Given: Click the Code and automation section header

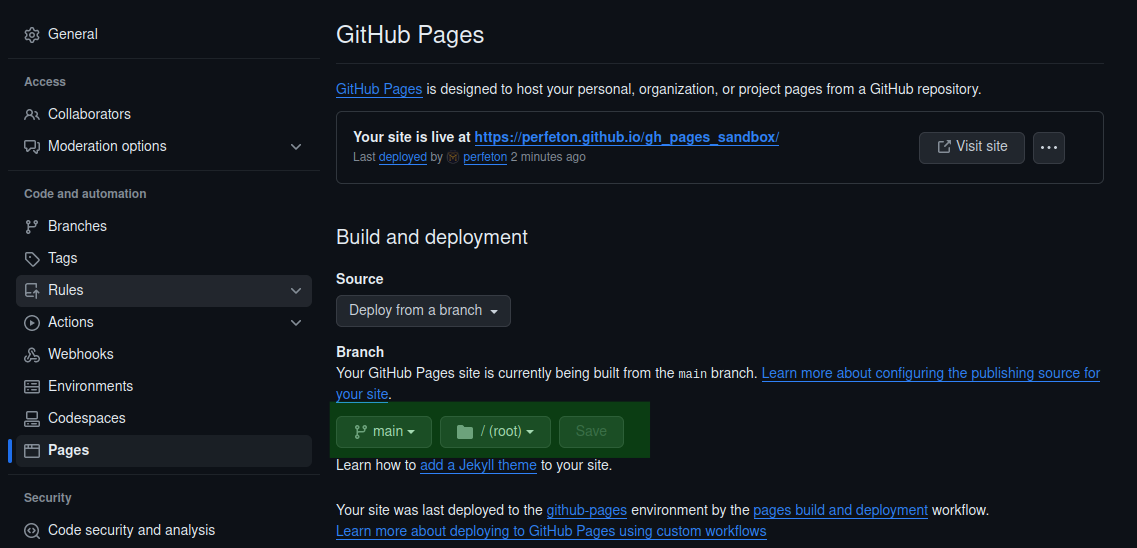Looking at the screenshot, I should (85, 194).
